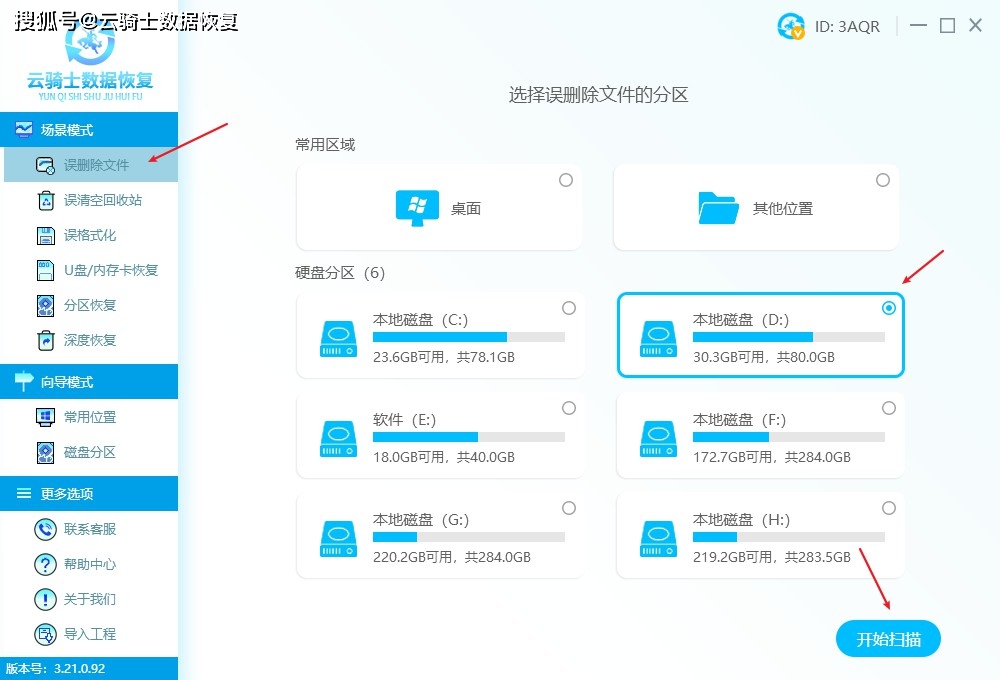Select the 桌面 desktop radio button
Screen dimensions: 1000x680
click(x=566, y=180)
